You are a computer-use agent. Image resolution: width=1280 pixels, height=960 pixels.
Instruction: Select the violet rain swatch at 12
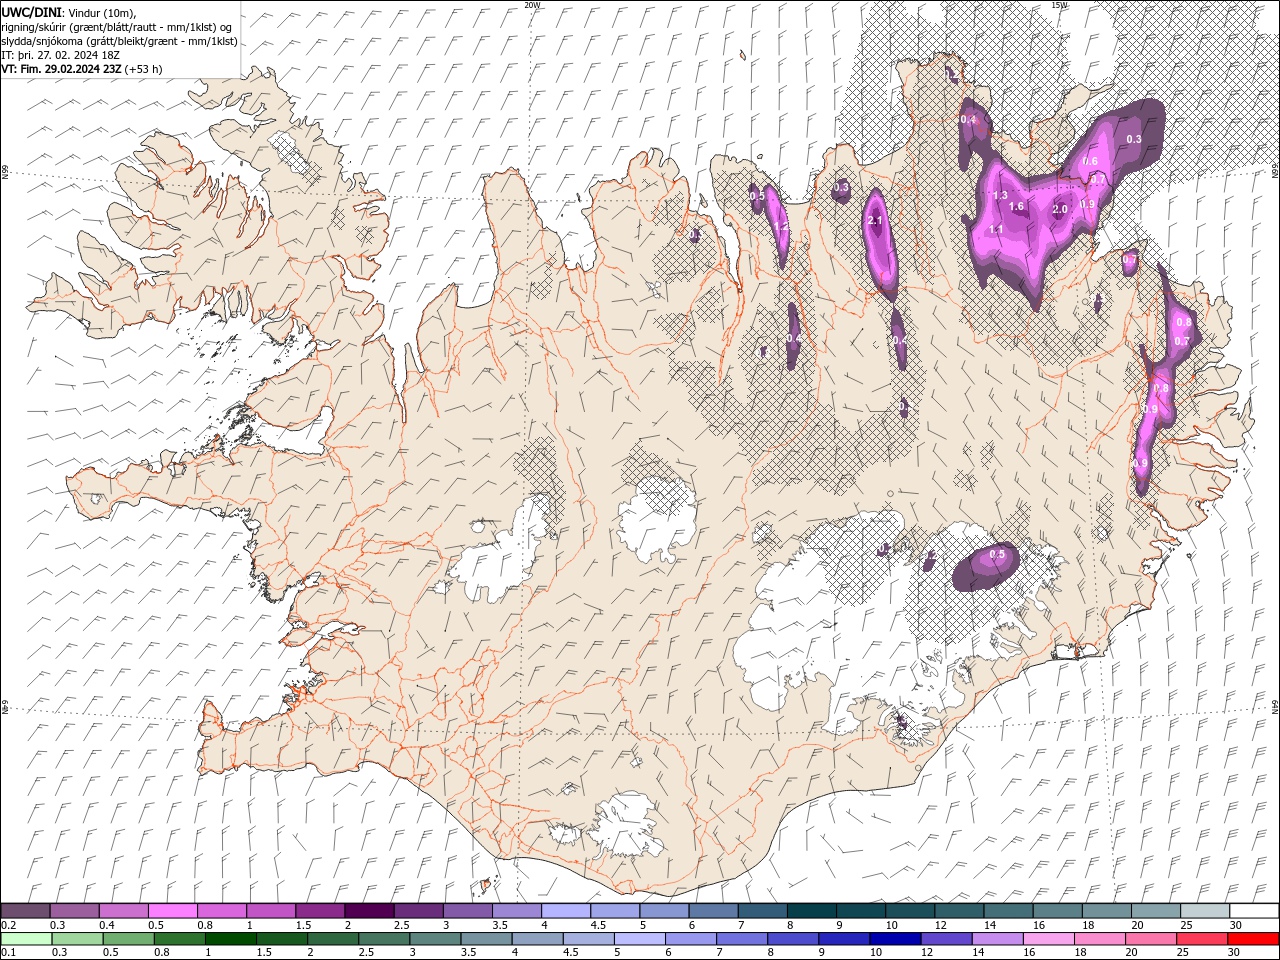[946, 939]
